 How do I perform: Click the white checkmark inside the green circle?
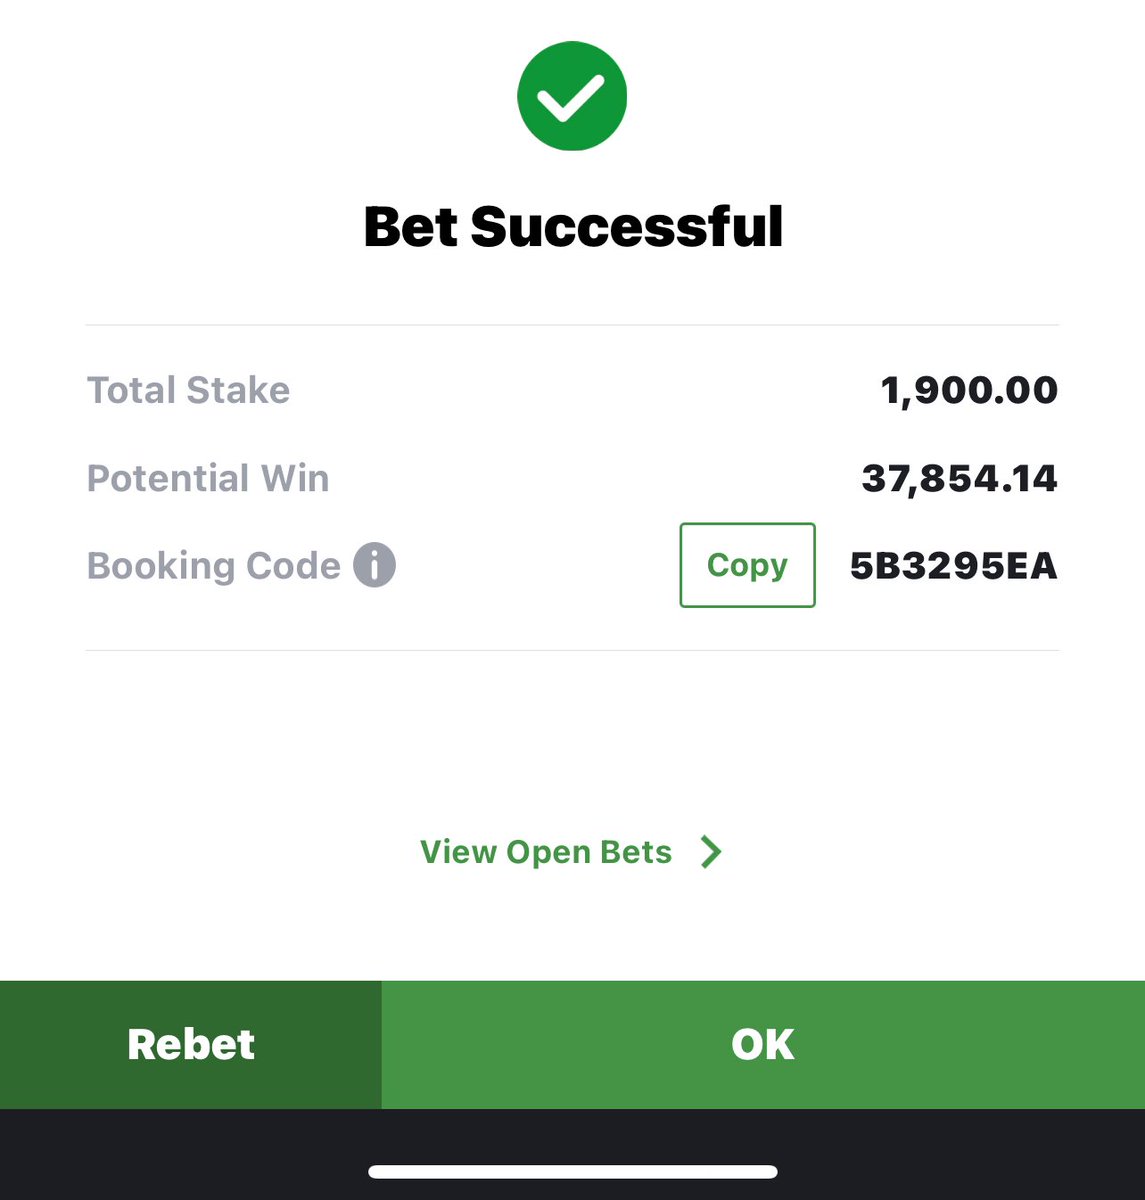[570, 98]
